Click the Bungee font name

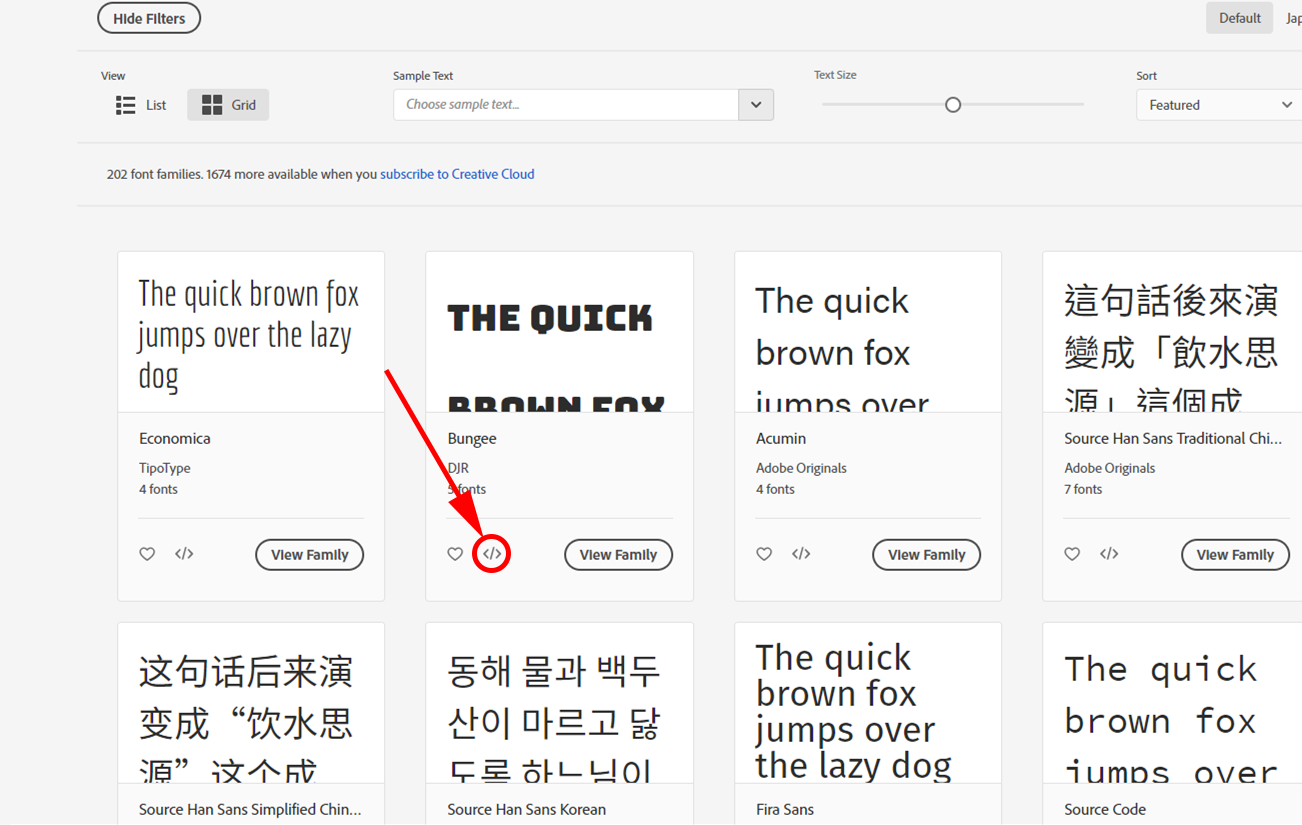click(472, 439)
